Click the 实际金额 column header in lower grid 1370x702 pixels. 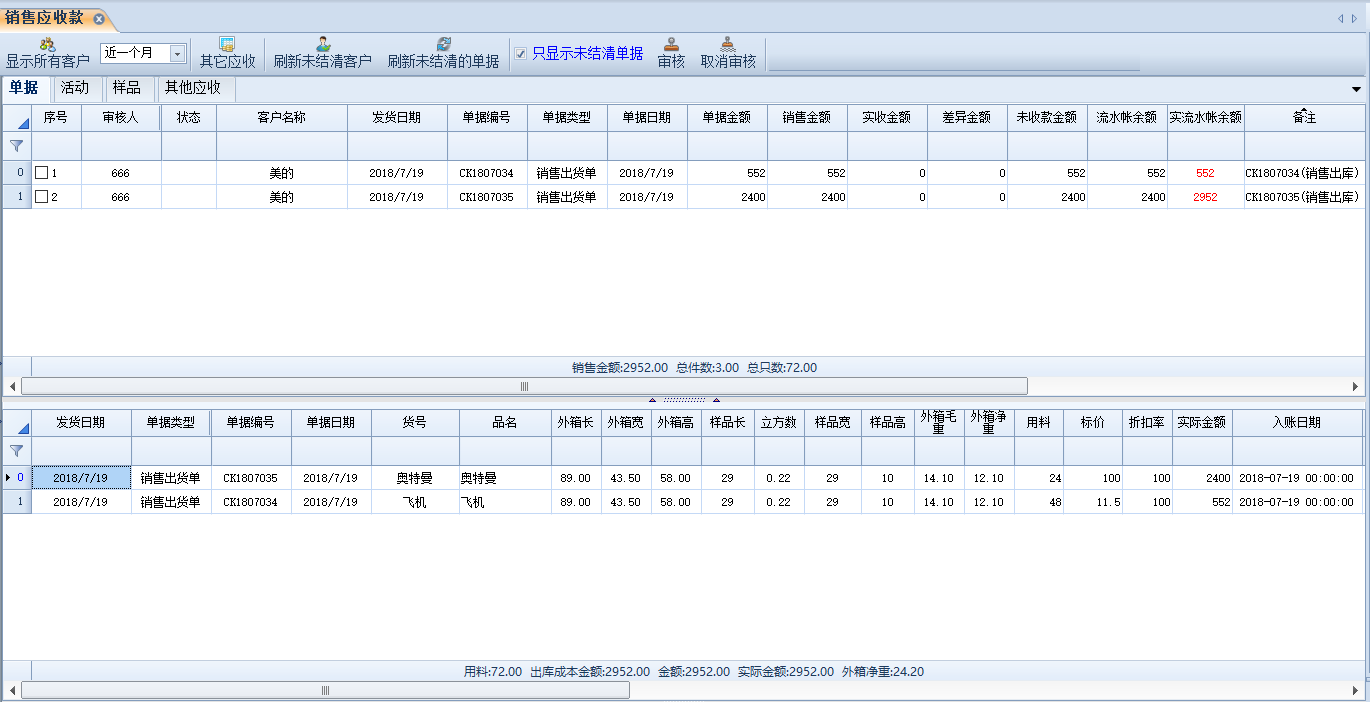(x=1201, y=423)
